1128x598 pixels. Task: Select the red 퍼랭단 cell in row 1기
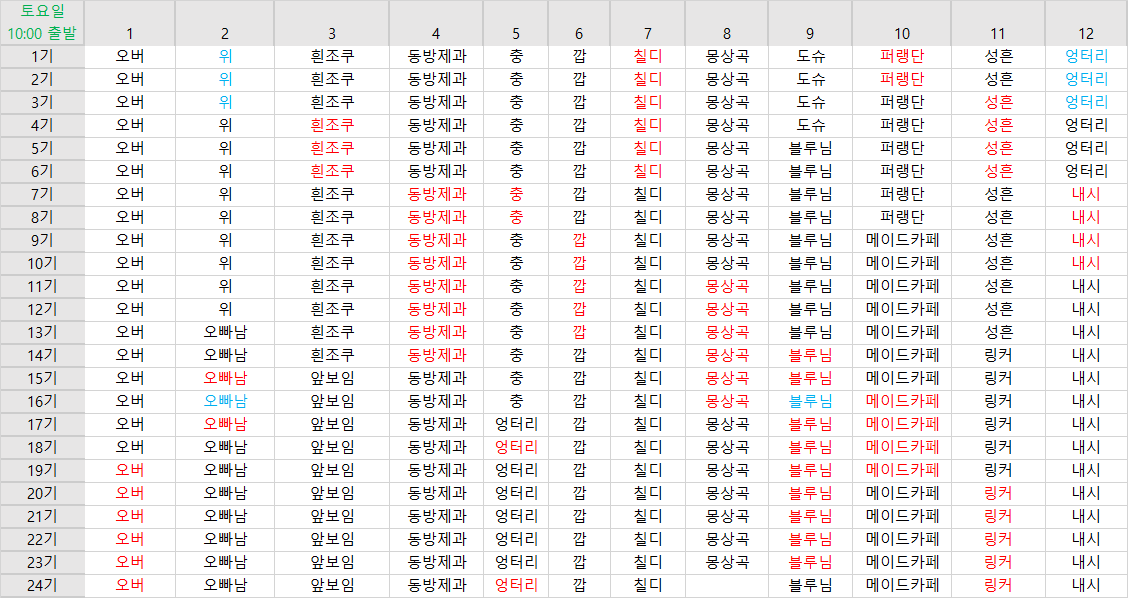click(x=901, y=56)
